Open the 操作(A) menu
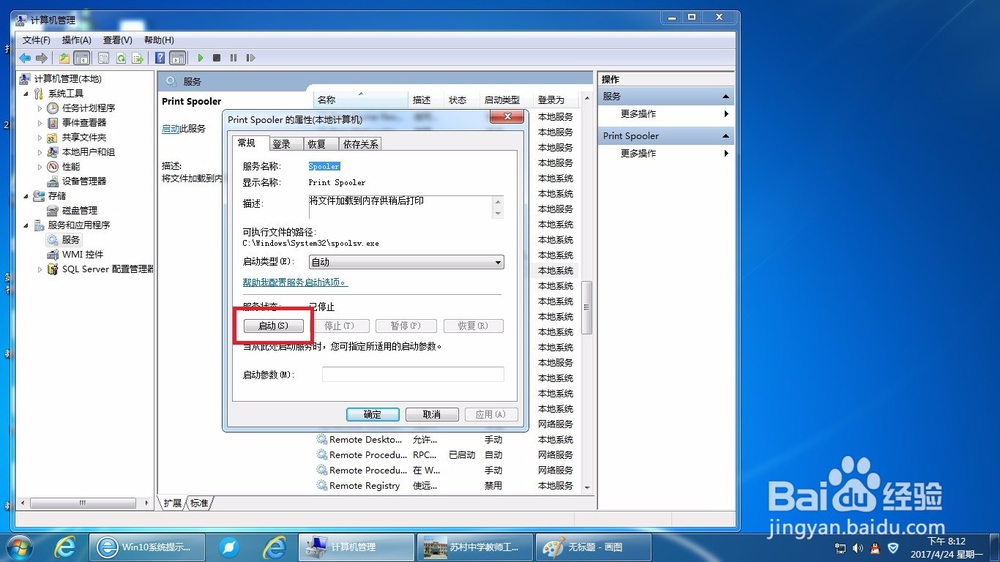Screen dimensions: 1000x562 (77, 40)
